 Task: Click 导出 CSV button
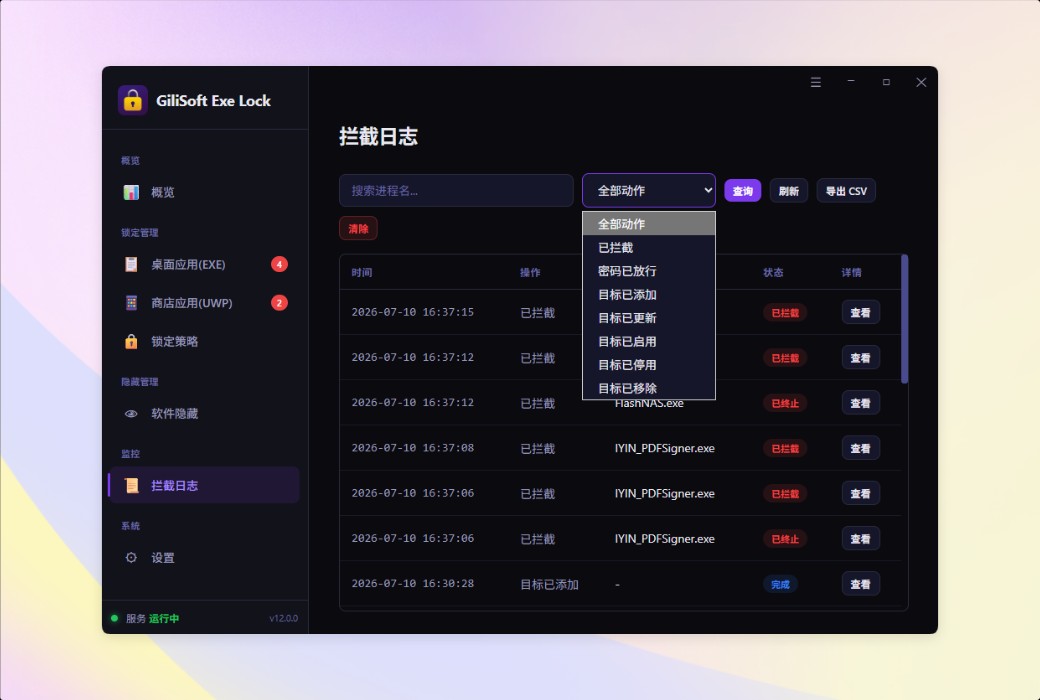click(x=846, y=191)
